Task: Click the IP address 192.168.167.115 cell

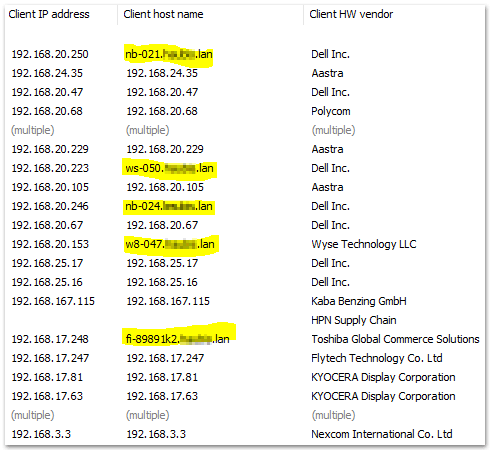Action: [53, 301]
